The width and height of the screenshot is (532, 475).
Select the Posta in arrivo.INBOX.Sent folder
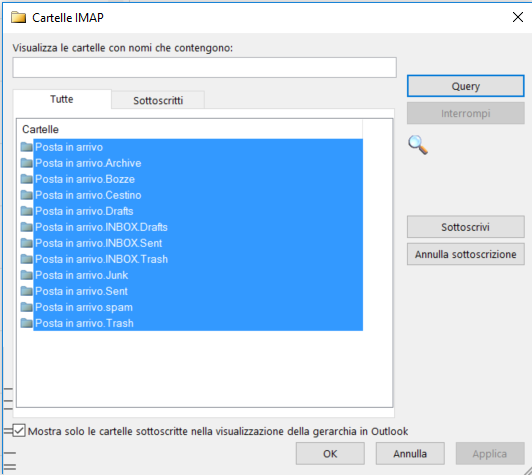[x=198, y=243]
